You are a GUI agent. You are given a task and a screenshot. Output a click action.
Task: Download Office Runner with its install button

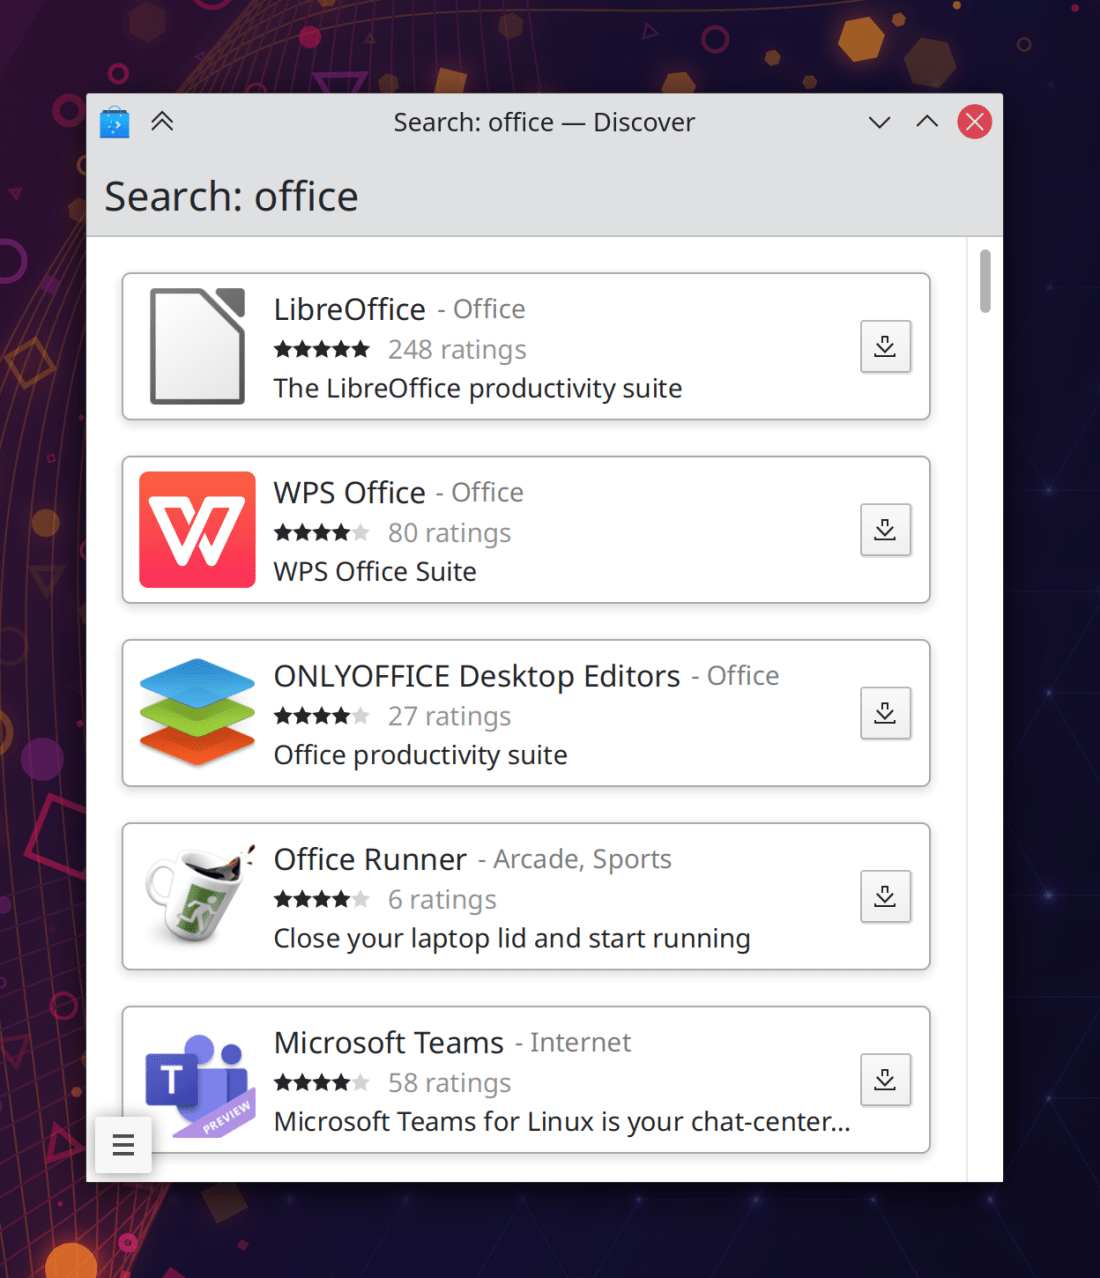pyautogui.click(x=885, y=896)
